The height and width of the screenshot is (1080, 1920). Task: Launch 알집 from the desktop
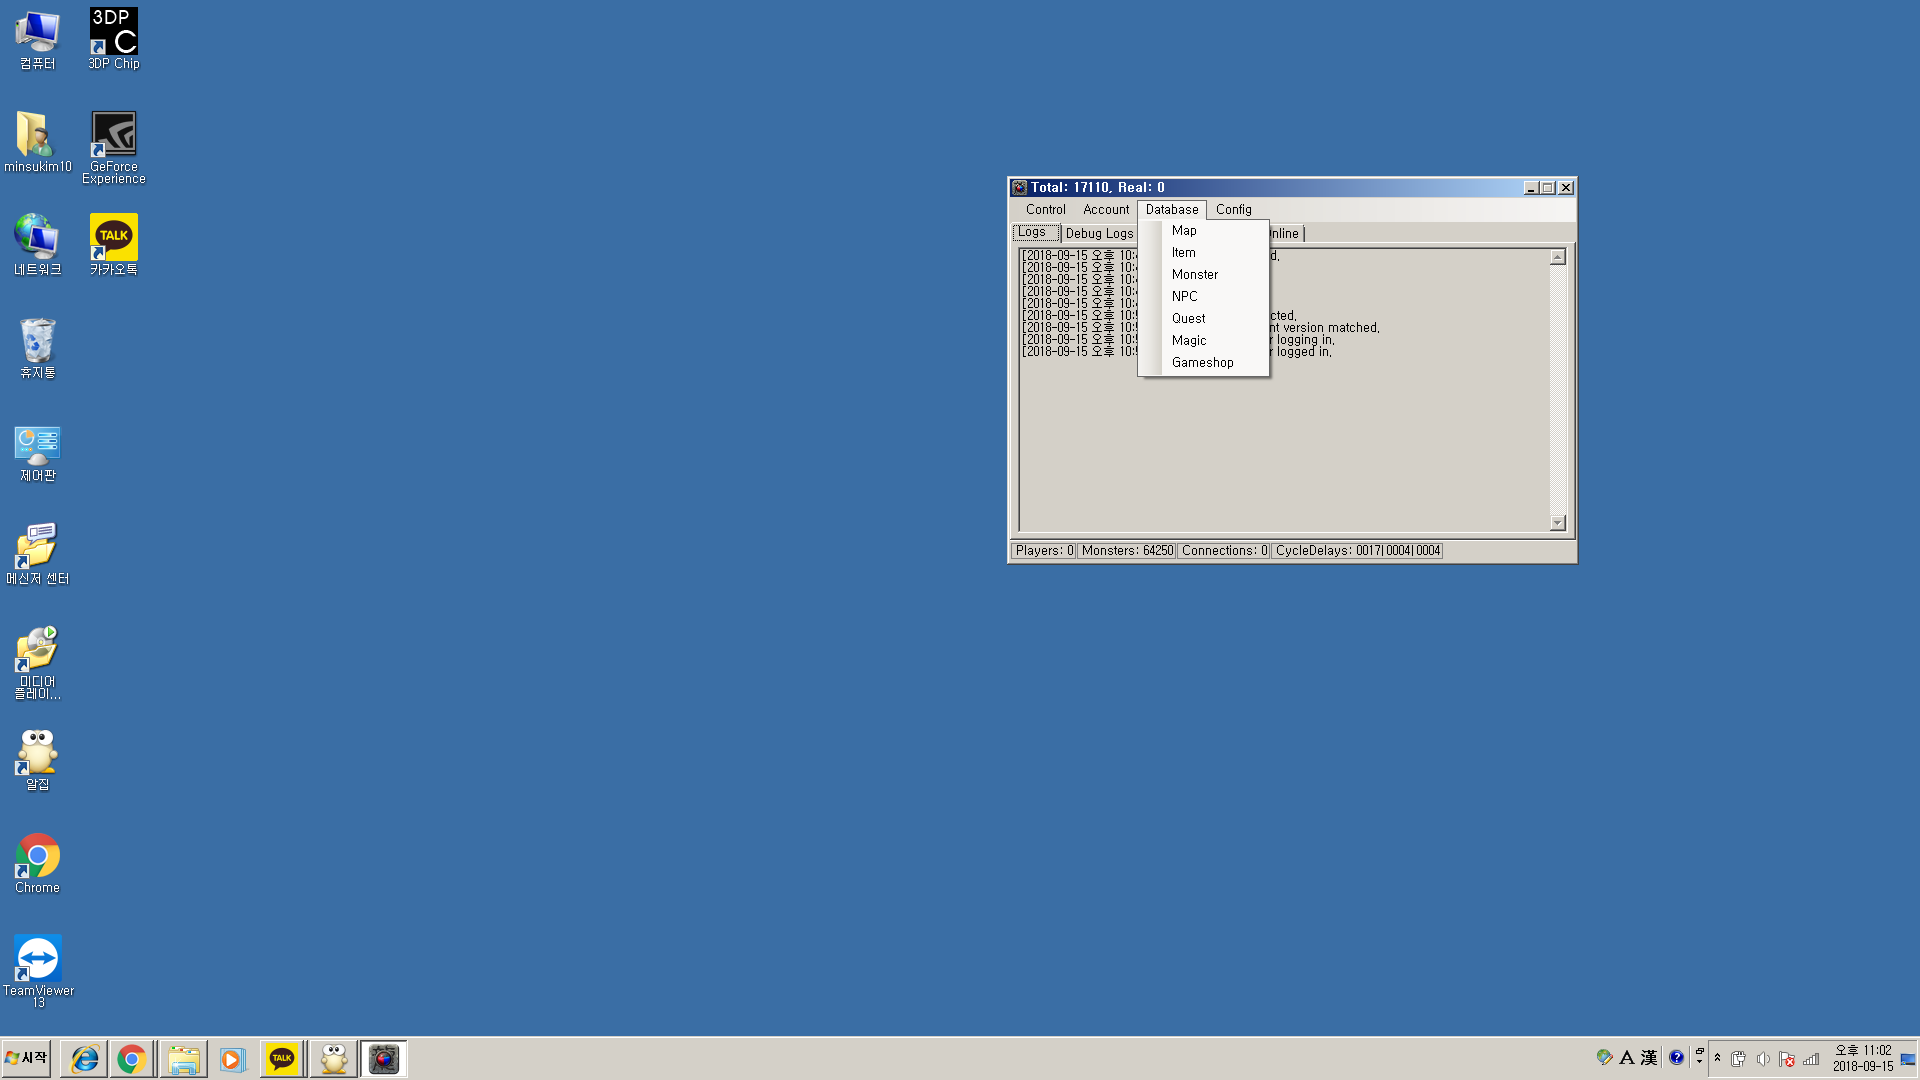click(x=37, y=760)
